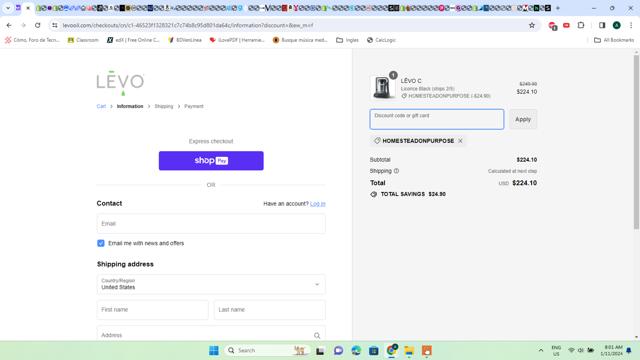Click the Information breadcrumb step

(x=130, y=106)
